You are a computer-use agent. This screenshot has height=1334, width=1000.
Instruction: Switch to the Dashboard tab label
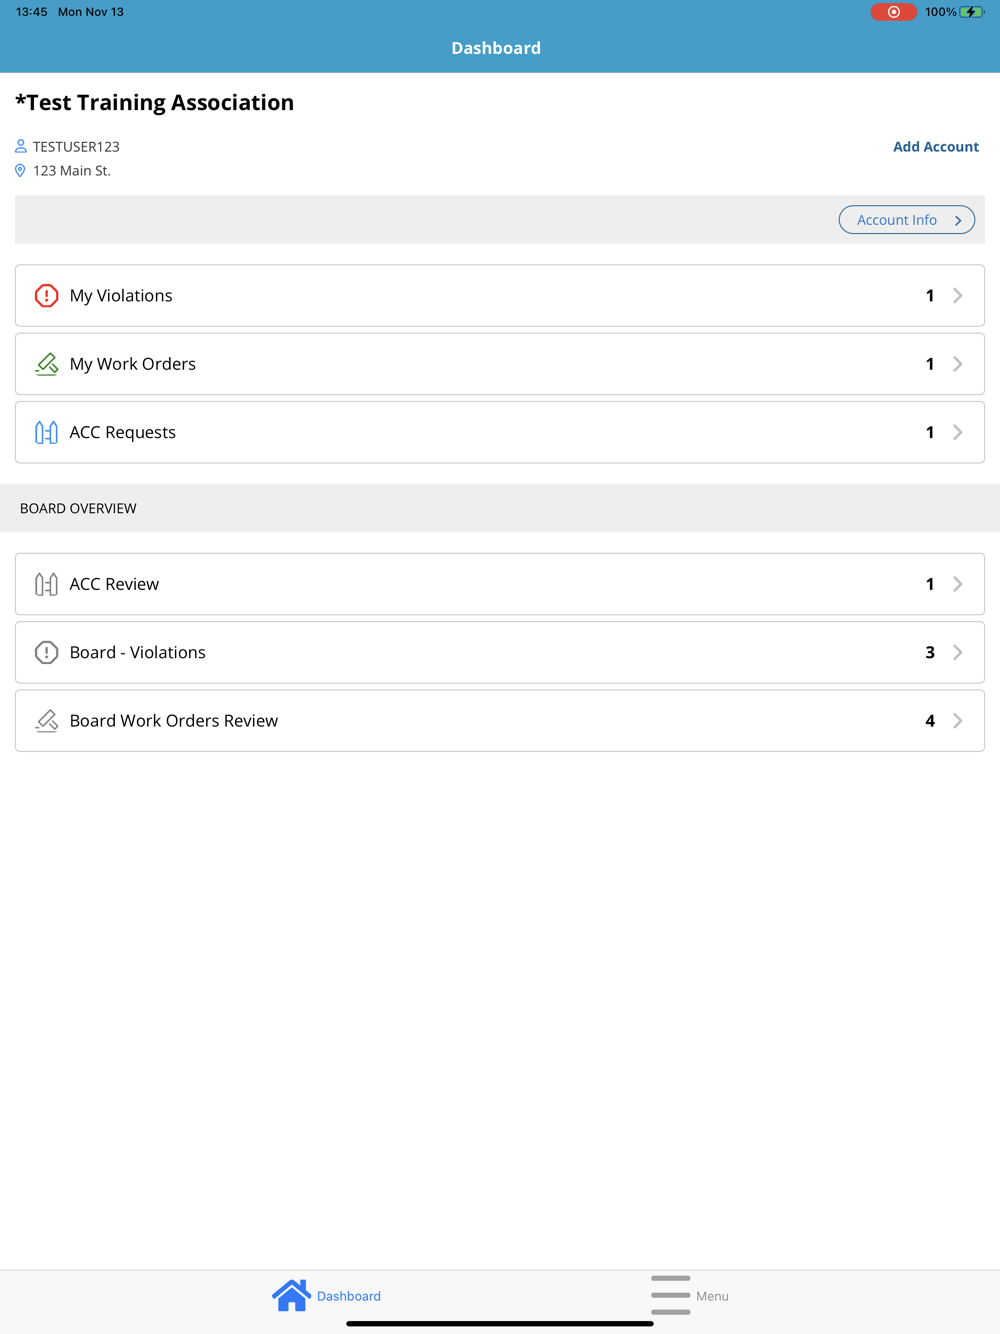point(349,1296)
